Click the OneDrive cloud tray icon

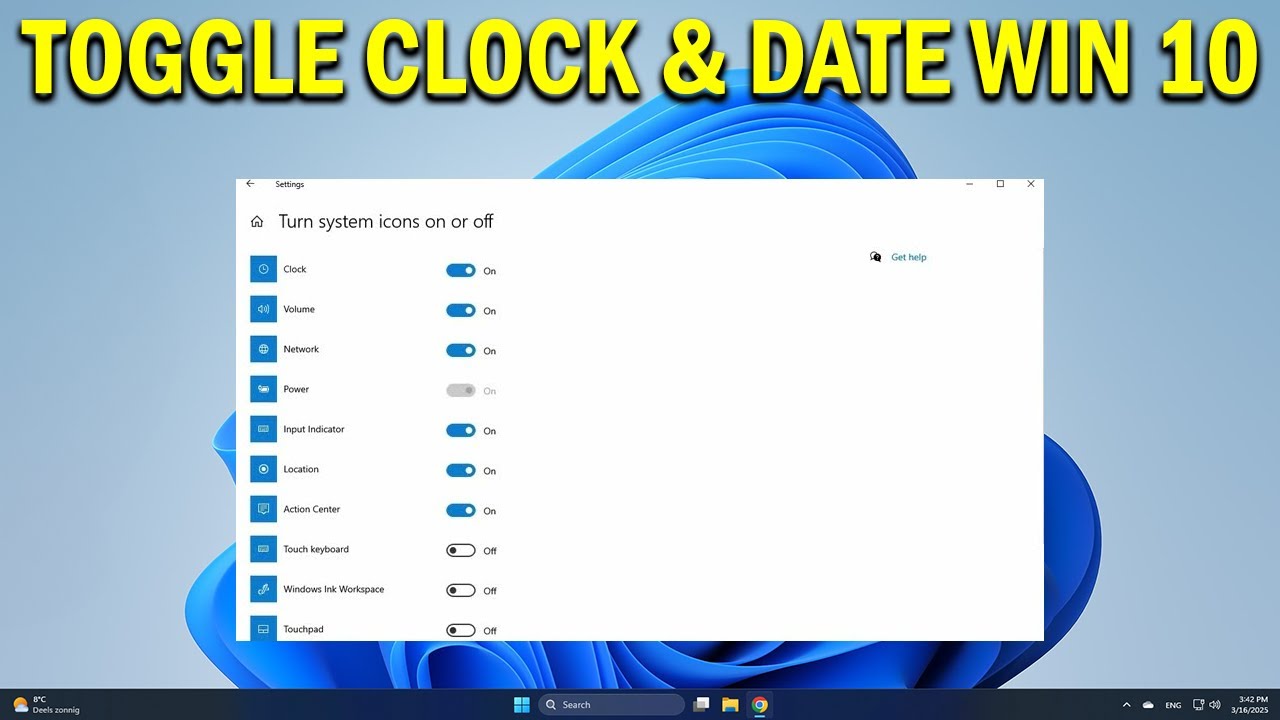1149,705
